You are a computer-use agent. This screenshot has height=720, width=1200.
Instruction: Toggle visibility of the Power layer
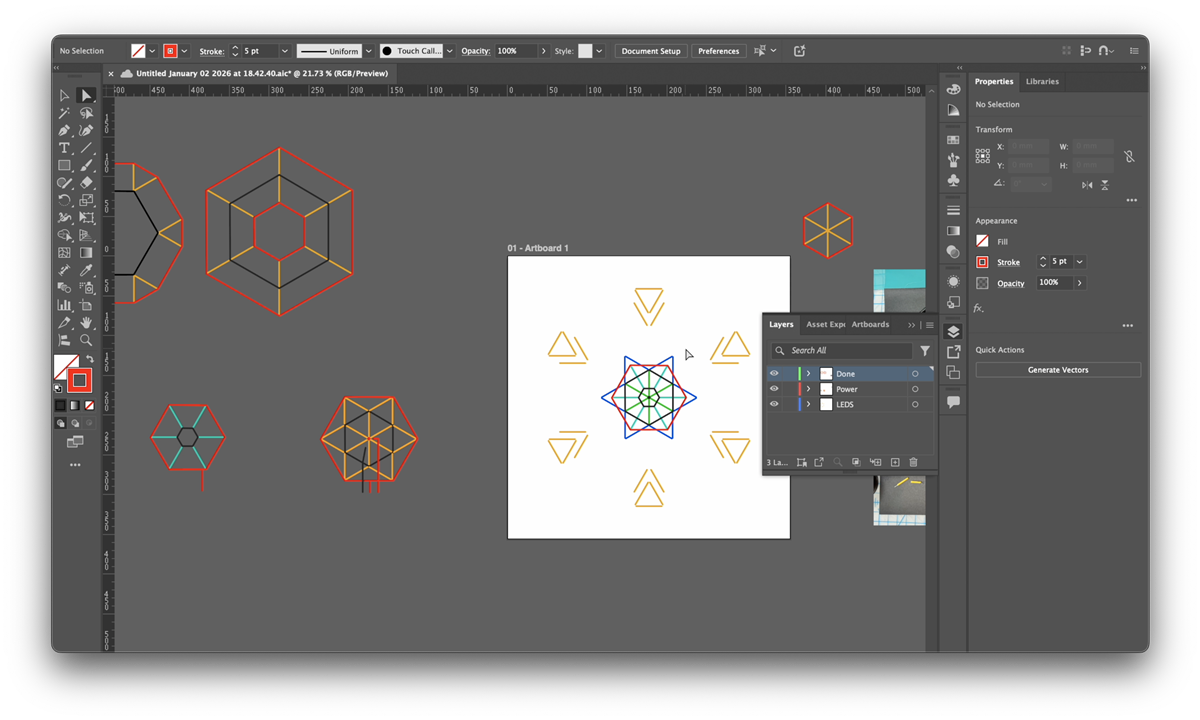coord(774,389)
